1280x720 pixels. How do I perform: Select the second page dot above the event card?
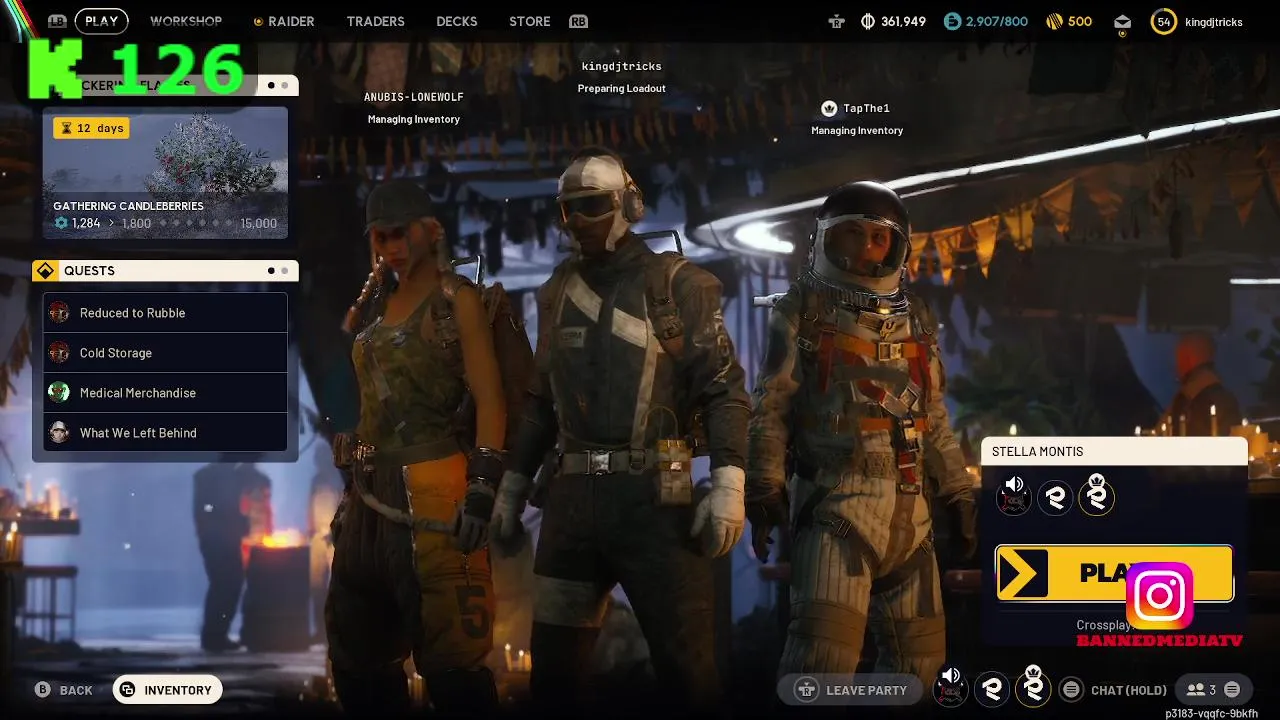[x=284, y=86]
